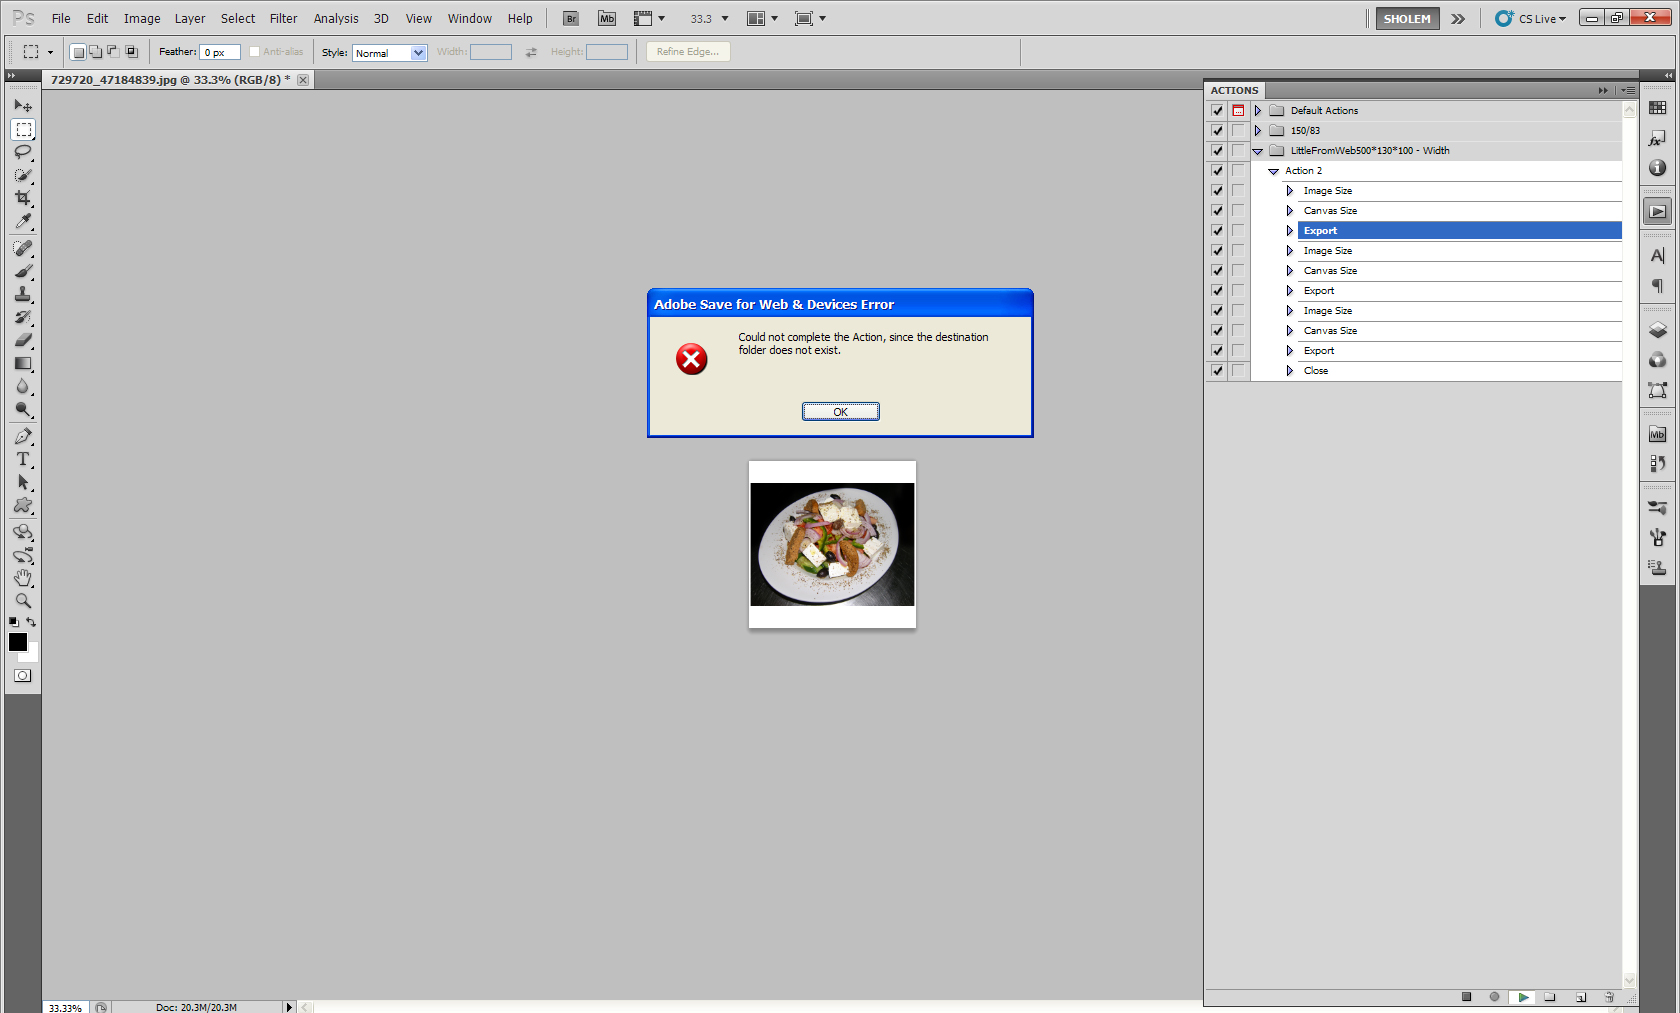Click OK in the error dialog
The height and width of the screenshot is (1013, 1680).
[841, 412]
